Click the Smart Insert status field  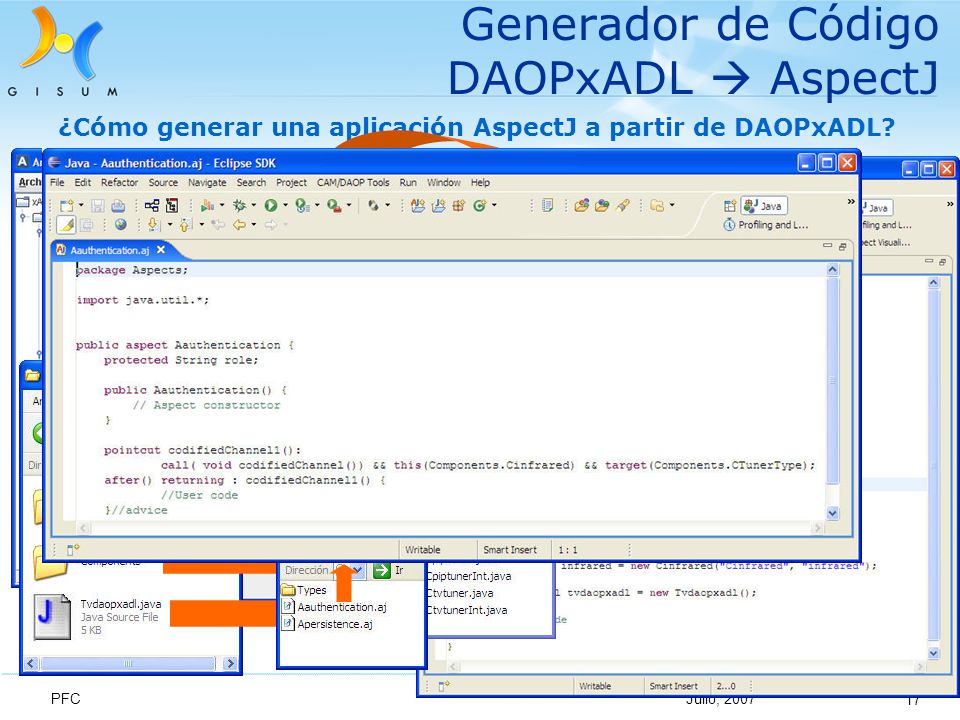(x=510, y=550)
